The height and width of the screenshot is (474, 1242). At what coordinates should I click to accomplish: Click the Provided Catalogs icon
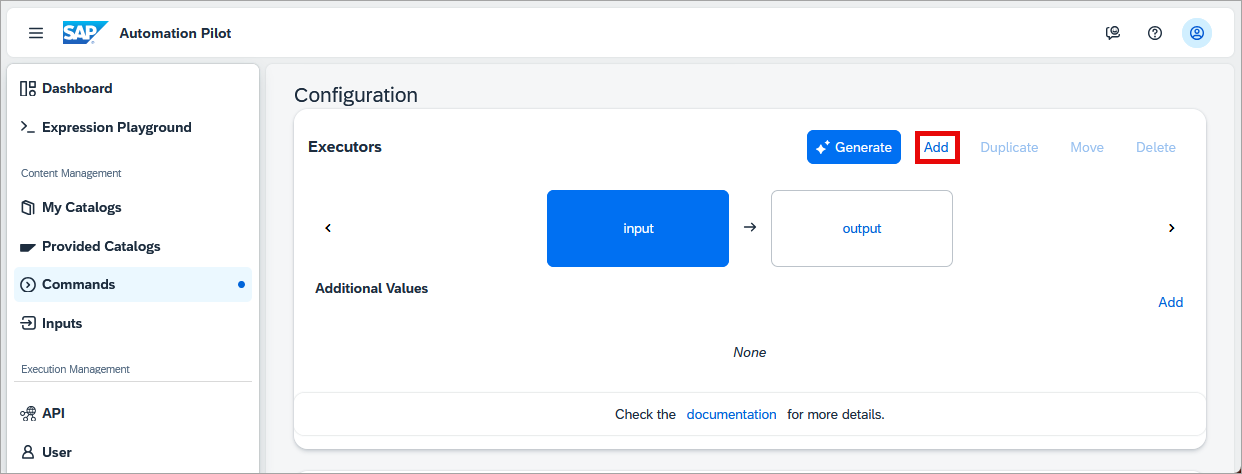point(28,246)
